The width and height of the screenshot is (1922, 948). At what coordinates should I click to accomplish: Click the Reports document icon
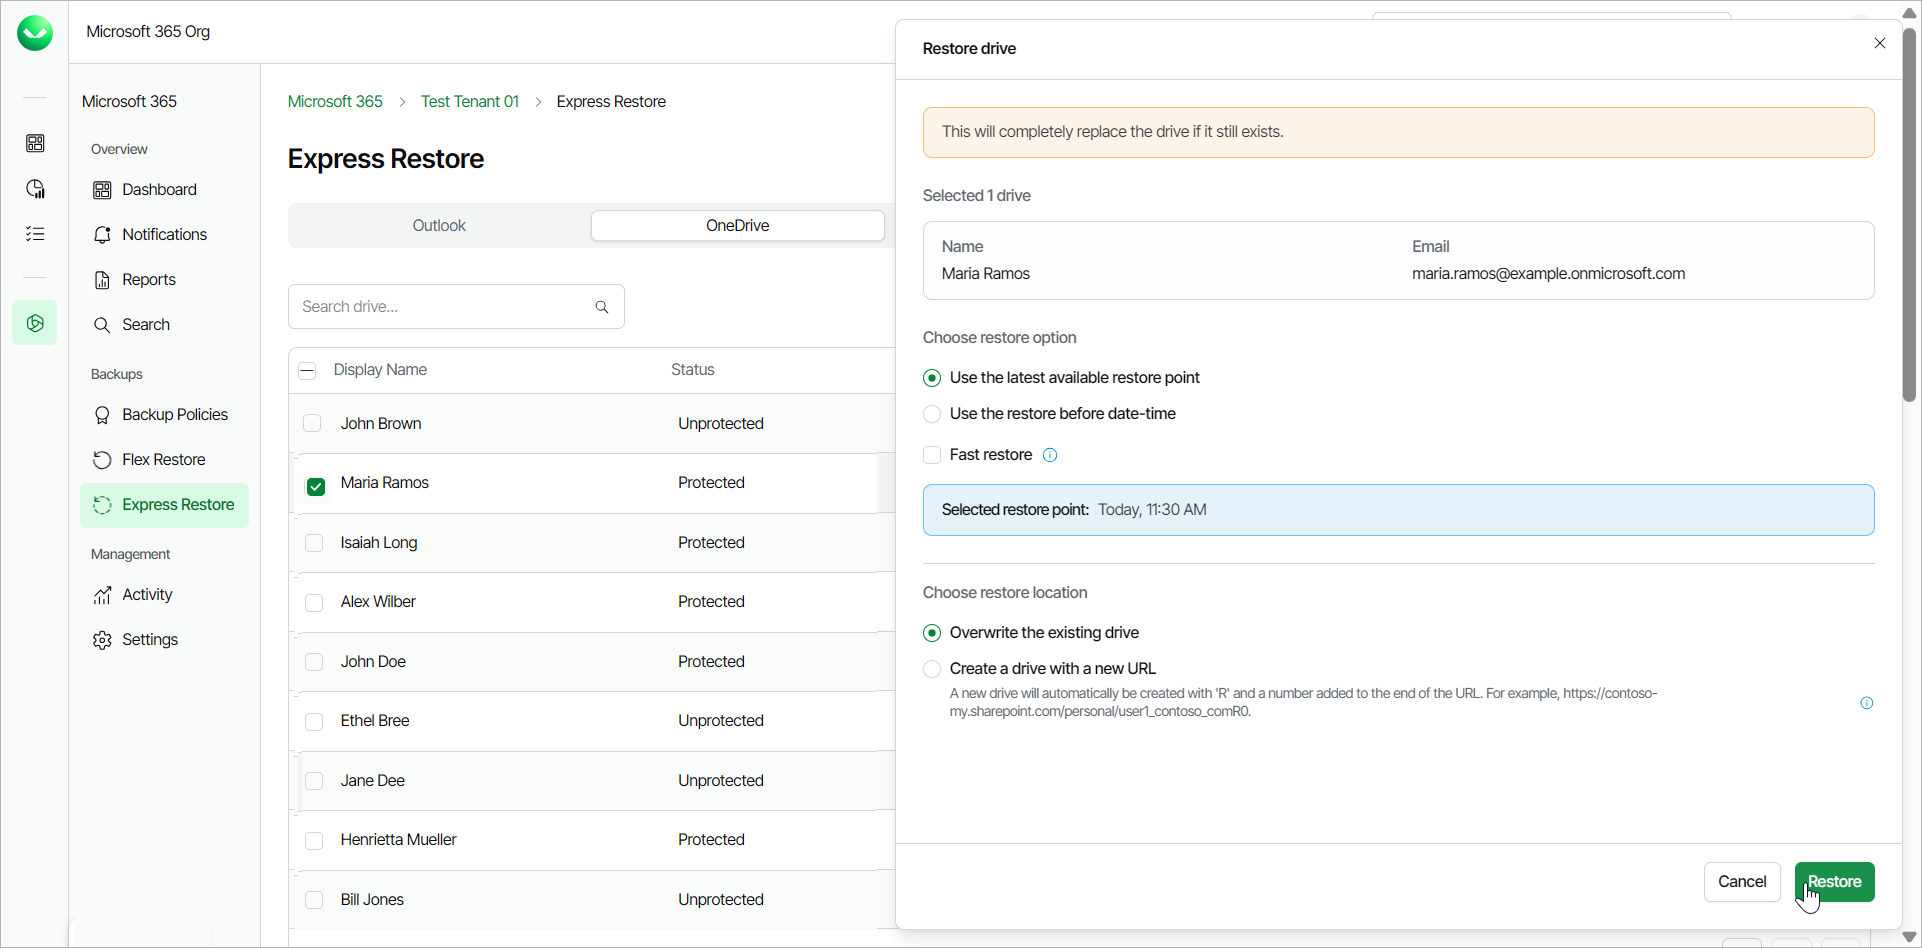point(102,280)
